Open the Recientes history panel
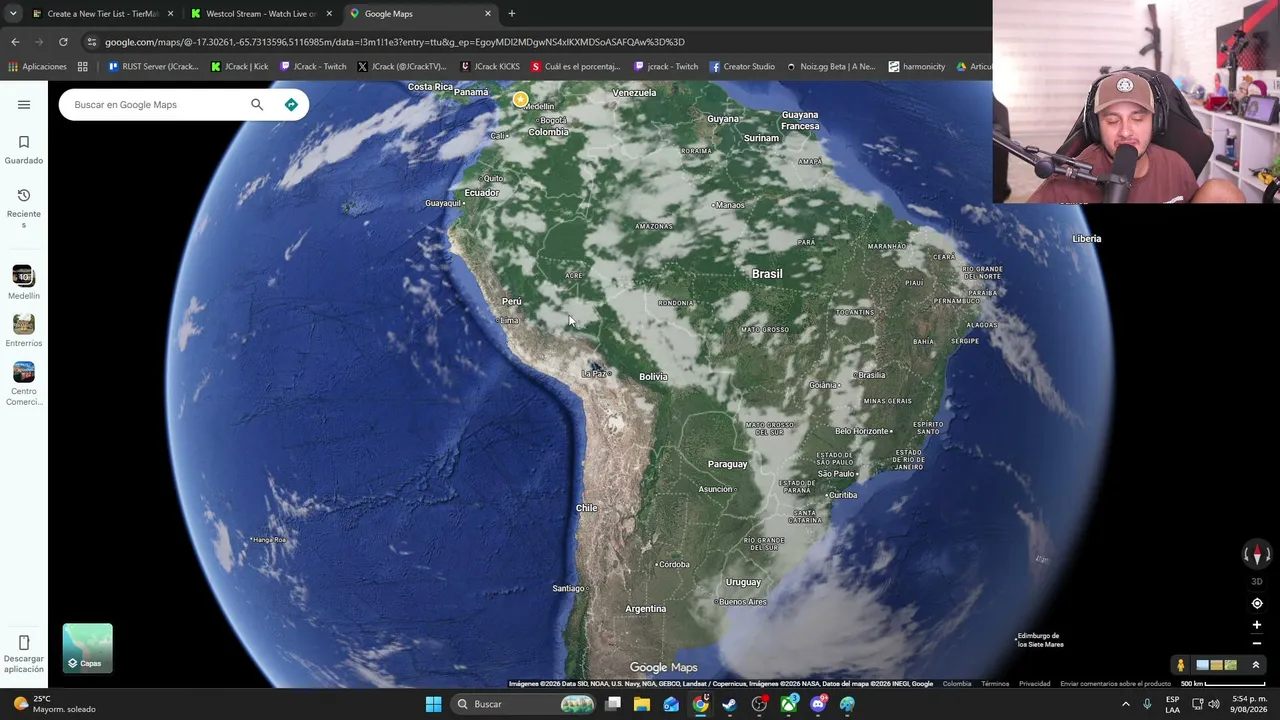The width and height of the screenshot is (1280, 720). pyautogui.click(x=24, y=208)
